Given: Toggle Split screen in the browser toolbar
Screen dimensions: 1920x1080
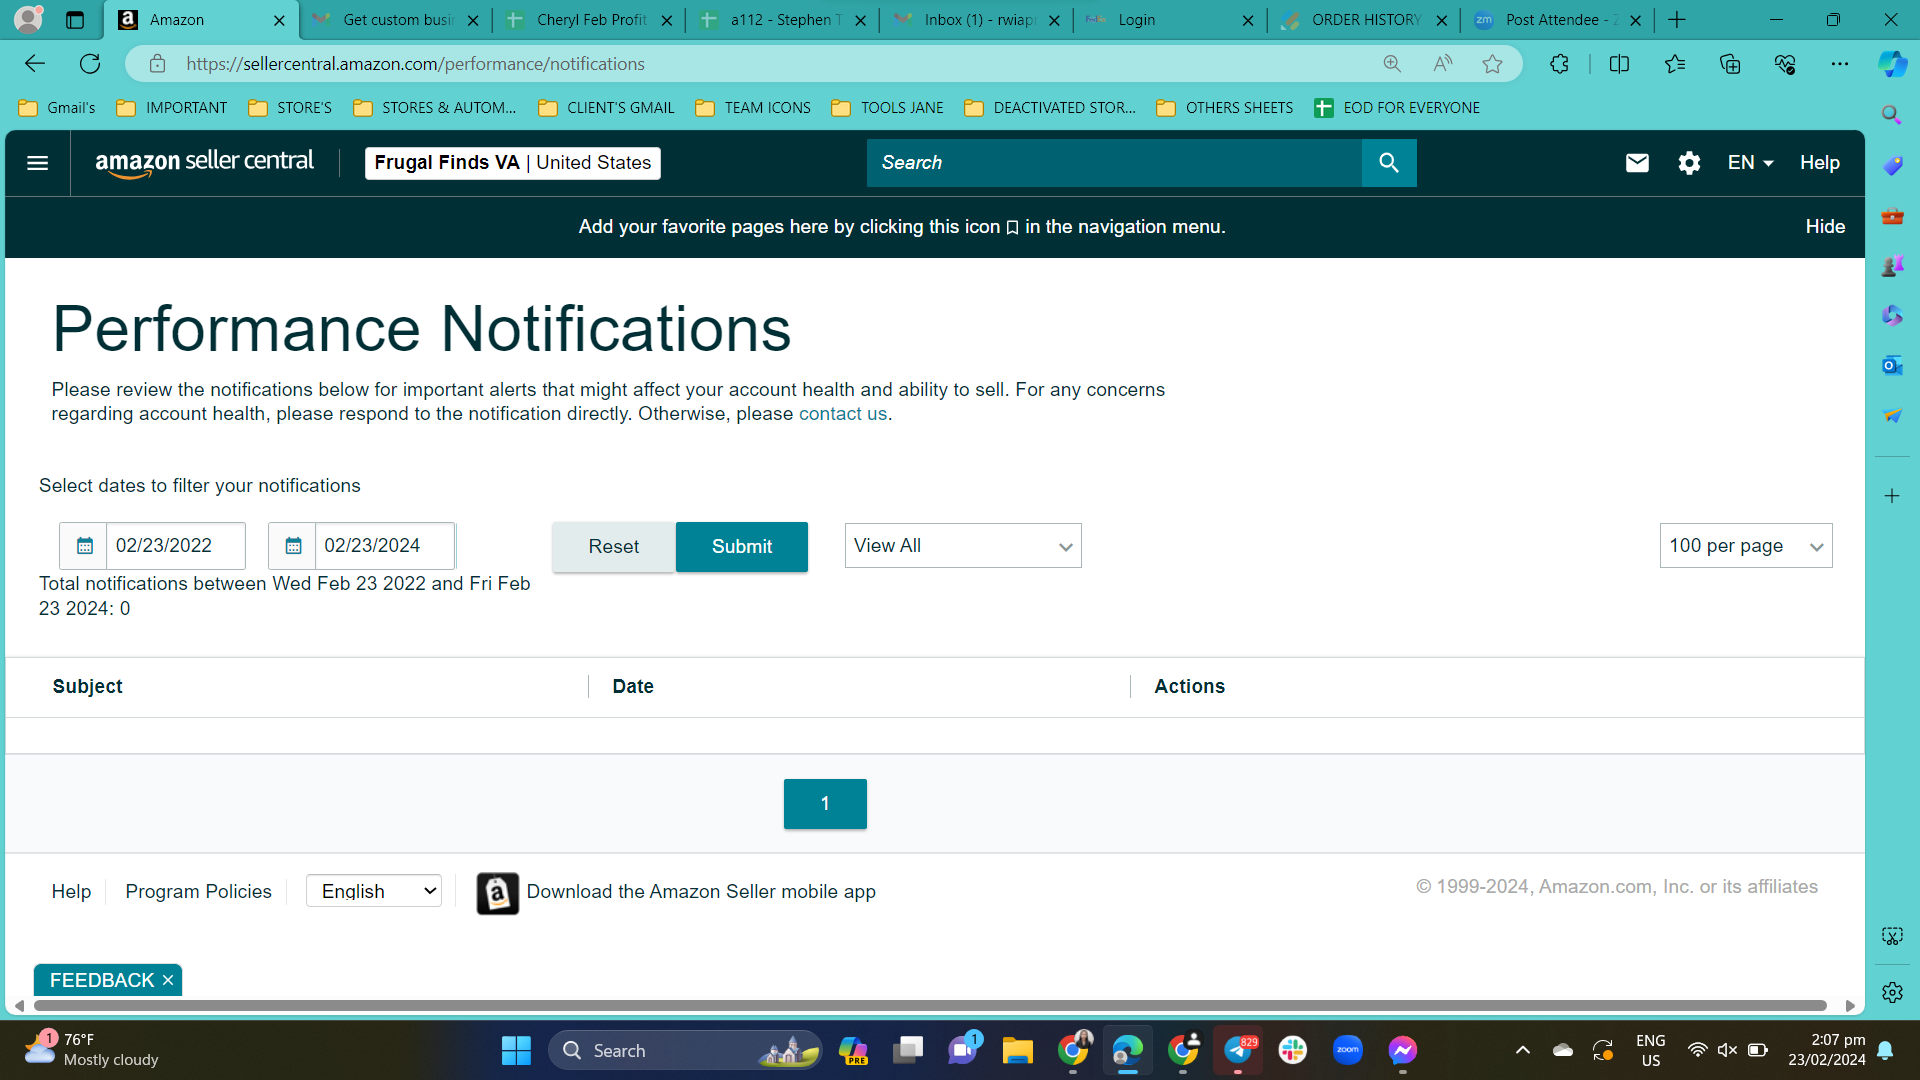Looking at the screenshot, I should 1619,64.
